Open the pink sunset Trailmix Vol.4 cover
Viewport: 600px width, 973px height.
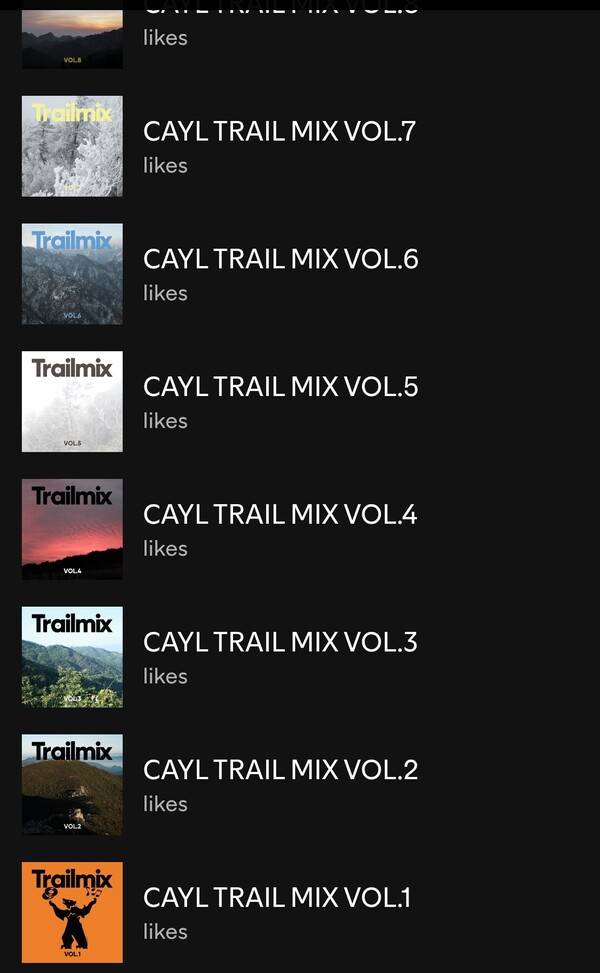[x=72, y=529]
